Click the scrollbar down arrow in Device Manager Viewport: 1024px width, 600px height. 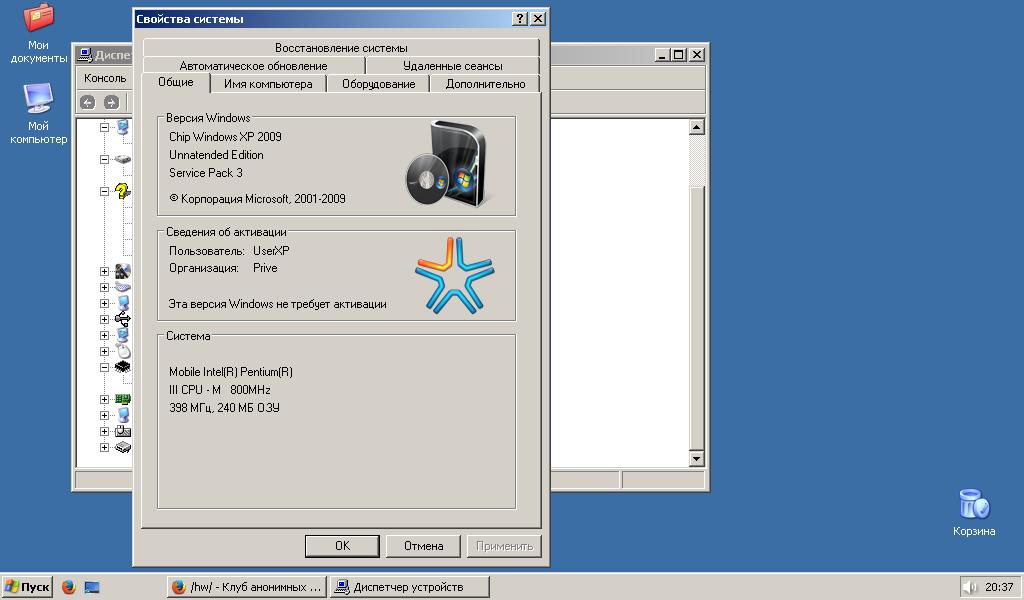click(x=697, y=459)
